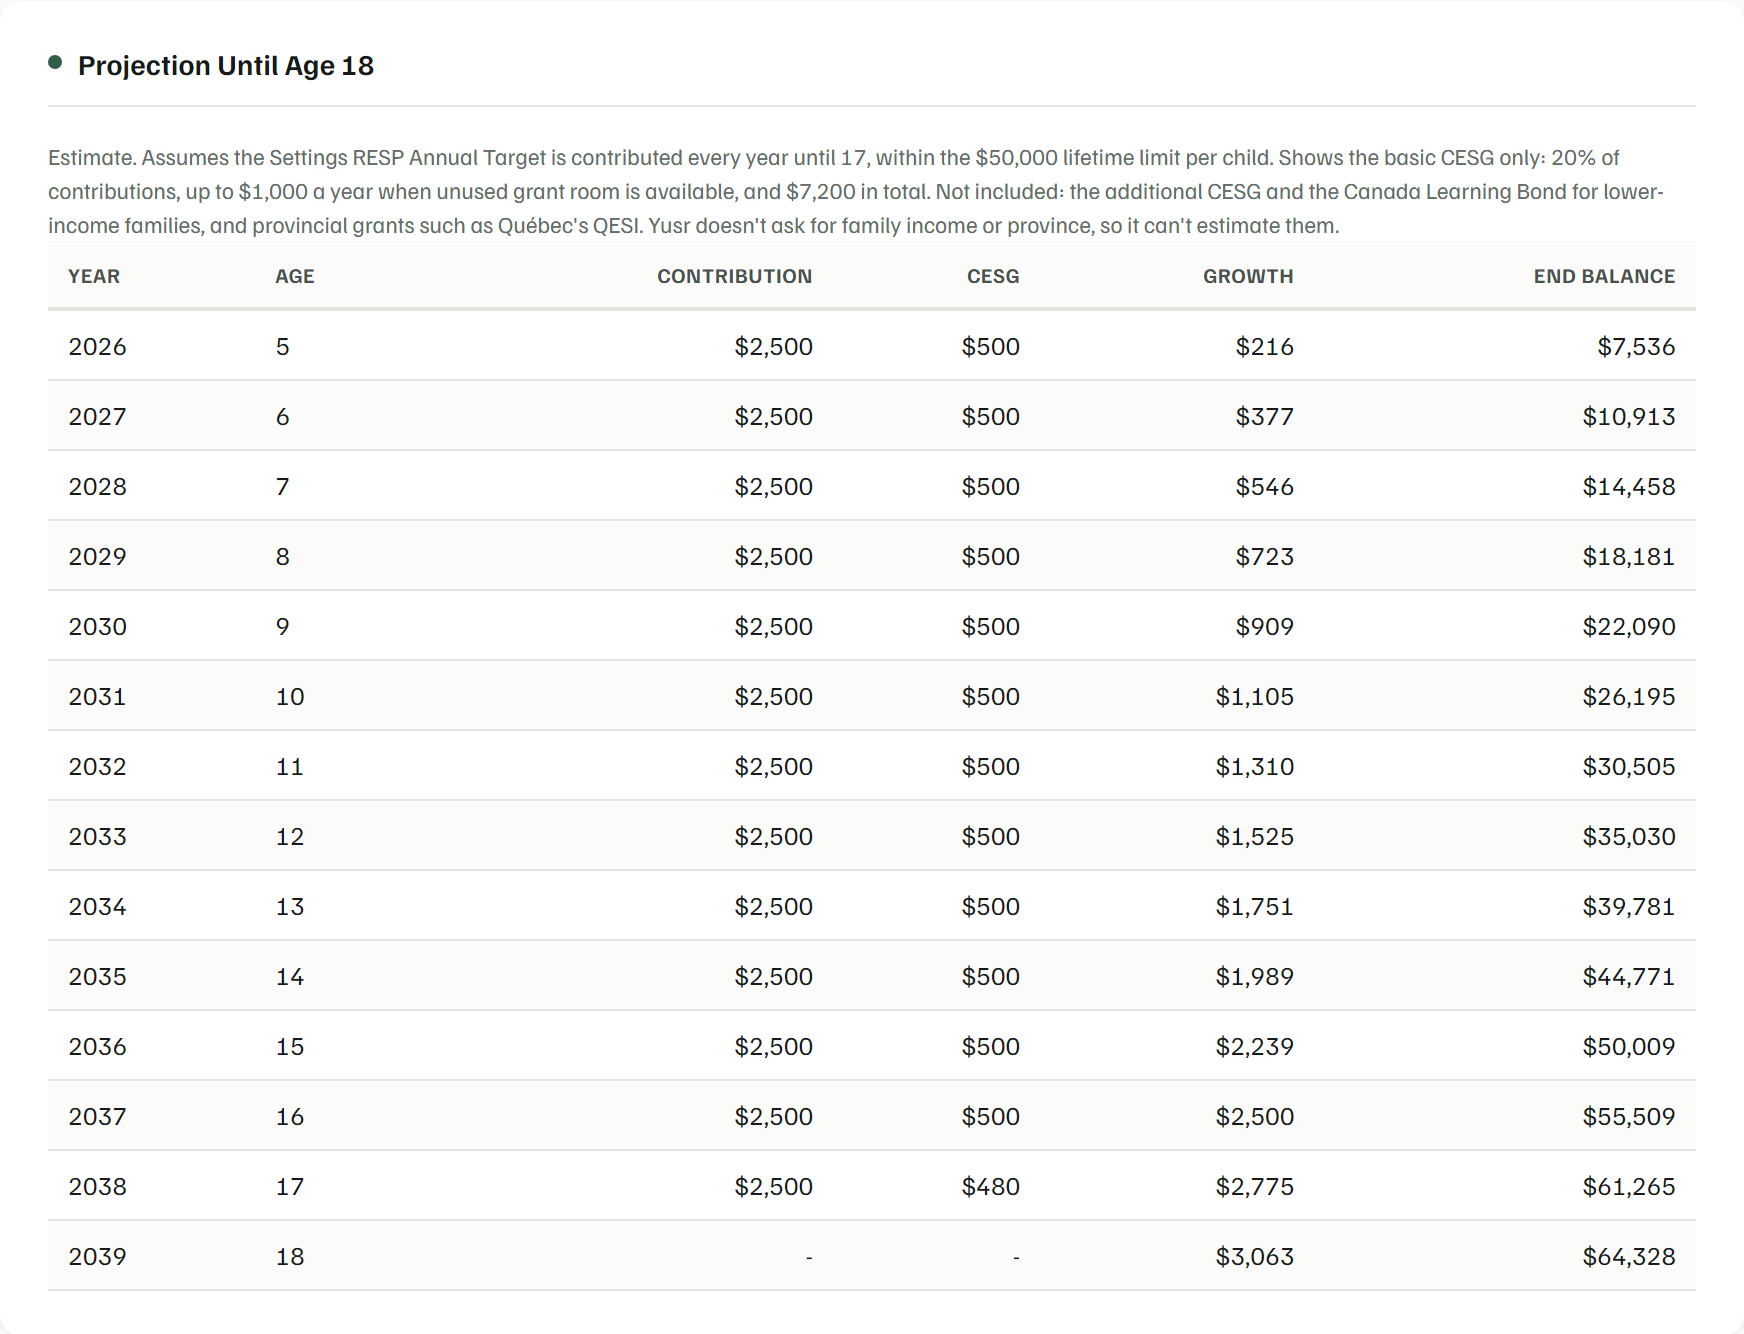This screenshot has width=1744, height=1334.
Task: Click end balance $14,458
Action: [1629, 487]
